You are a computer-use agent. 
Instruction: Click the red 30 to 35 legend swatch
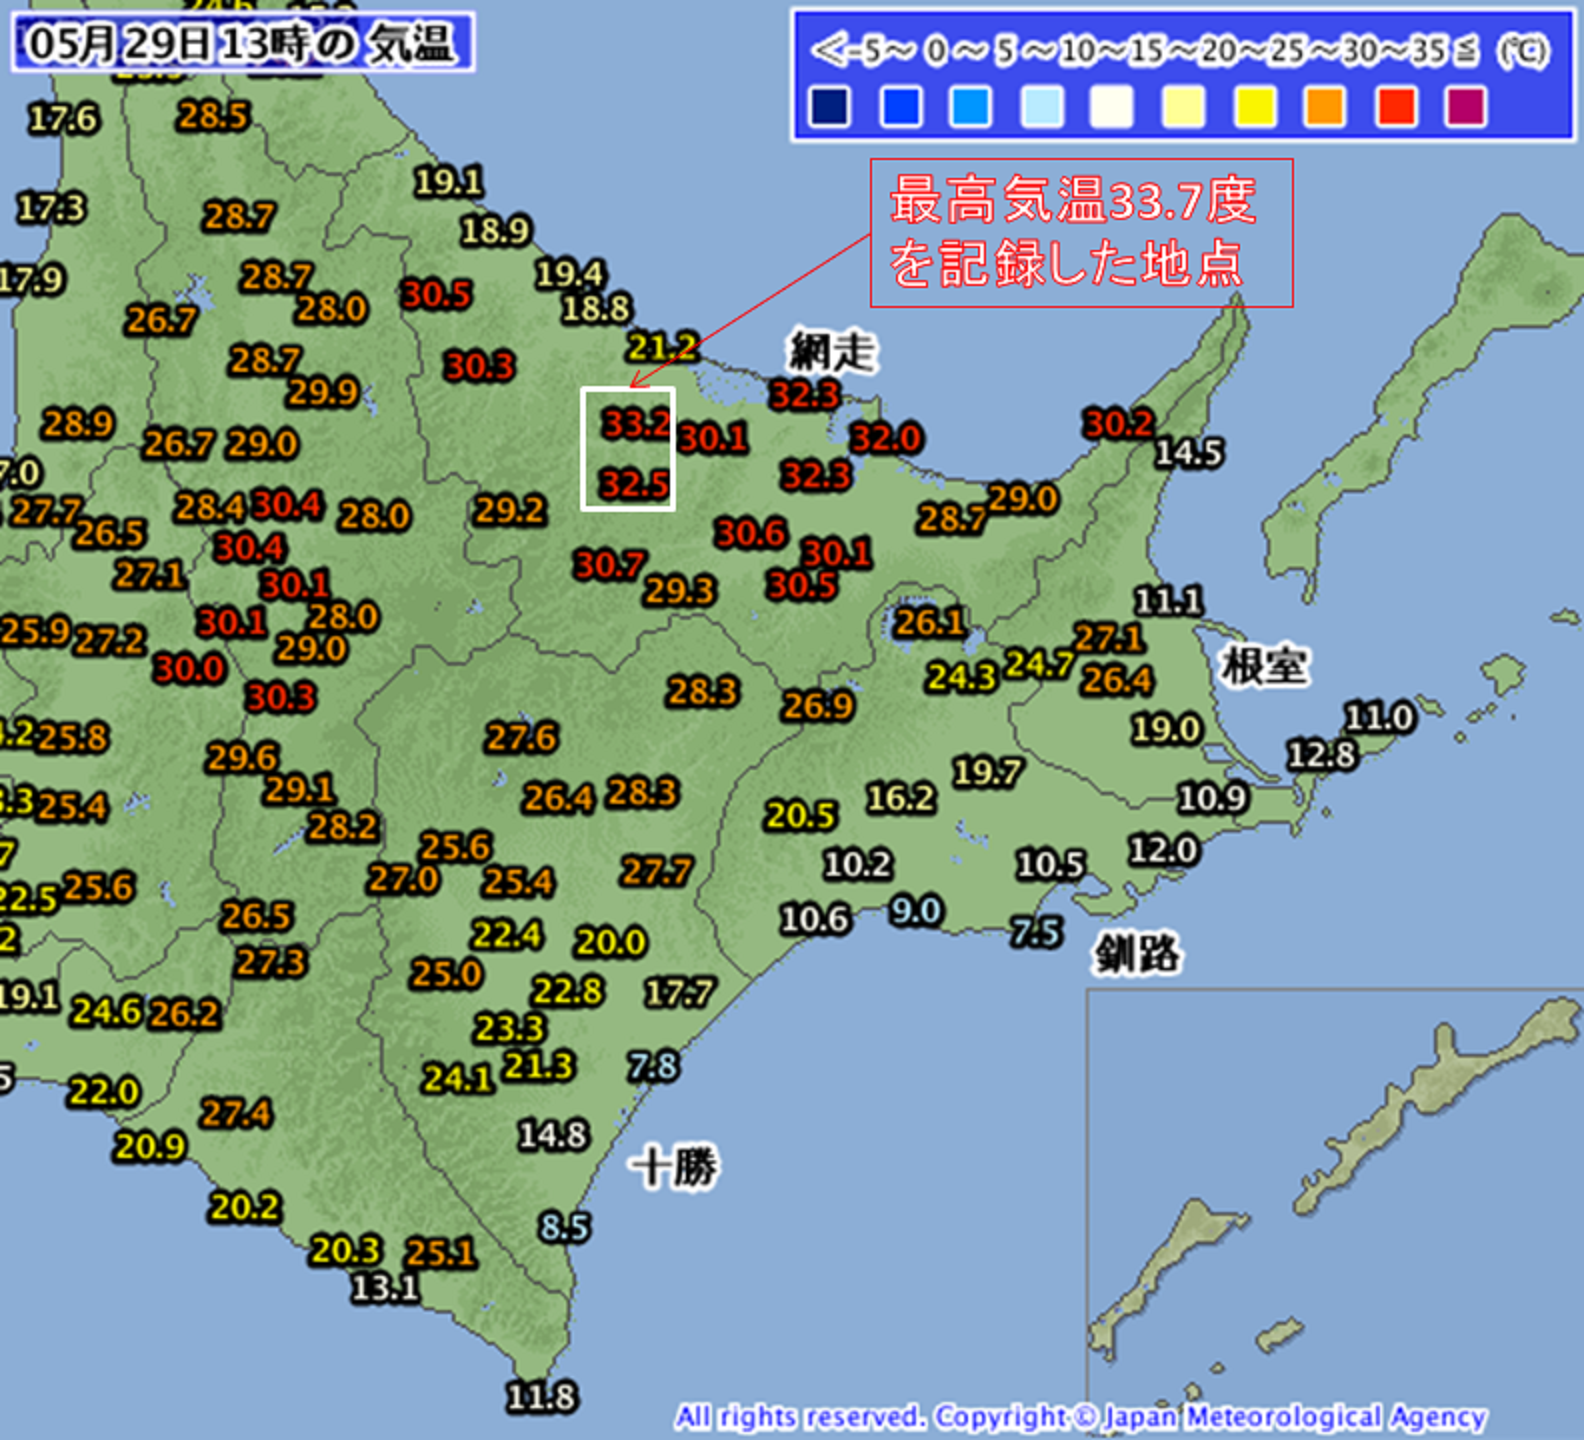click(1396, 106)
